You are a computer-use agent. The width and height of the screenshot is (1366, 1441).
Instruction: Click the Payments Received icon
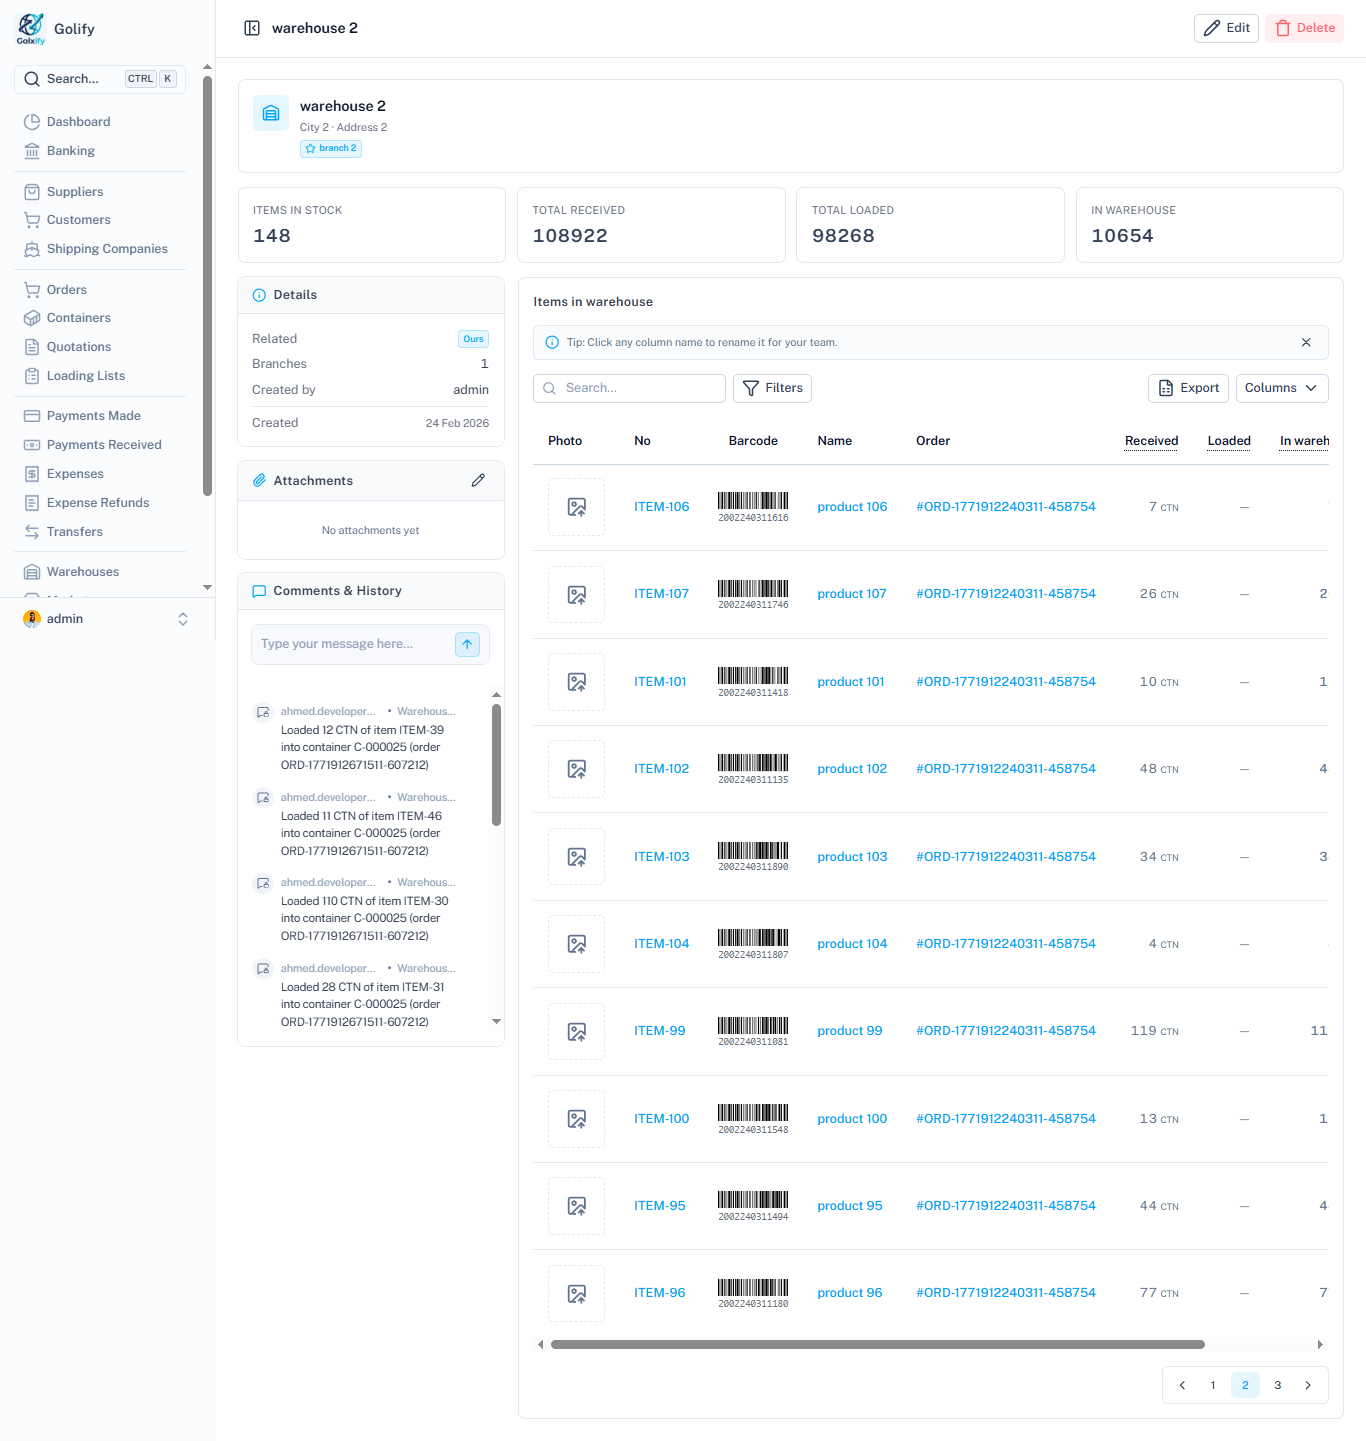tap(32, 445)
